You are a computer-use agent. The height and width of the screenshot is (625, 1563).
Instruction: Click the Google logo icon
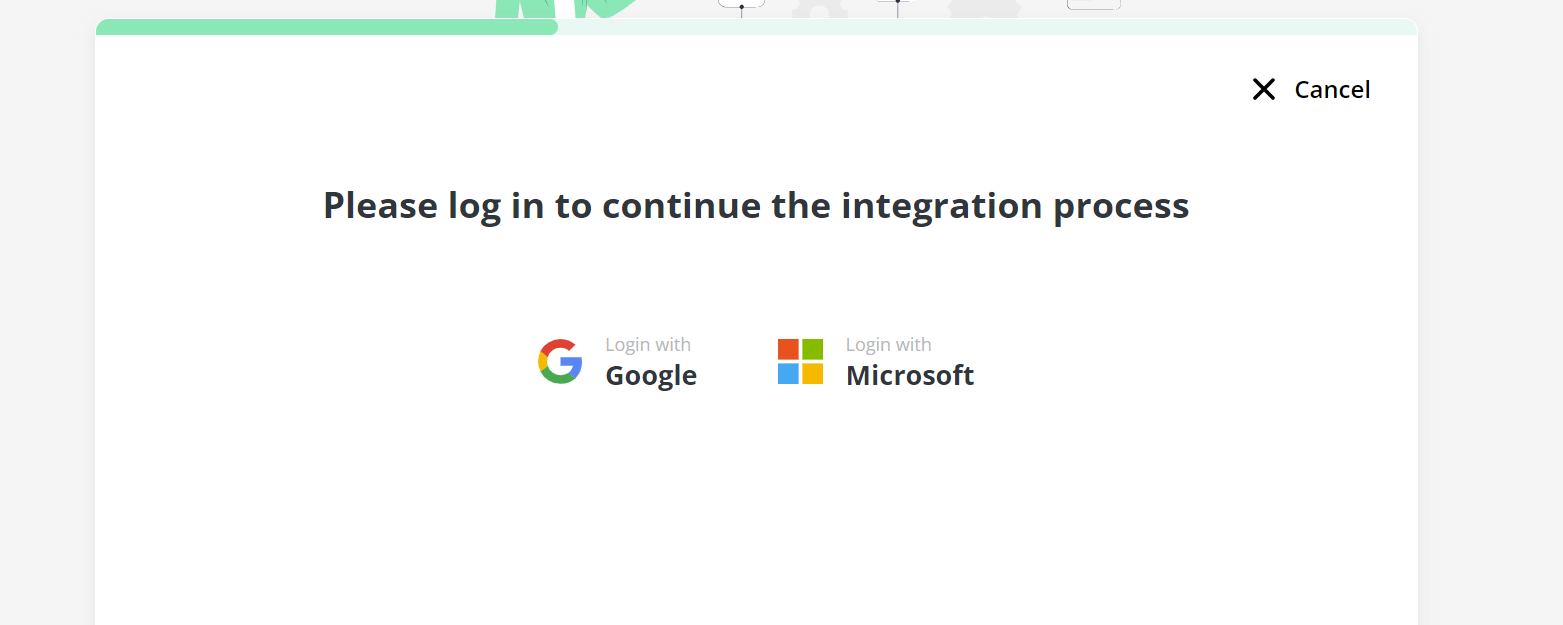[x=560, y=361]
